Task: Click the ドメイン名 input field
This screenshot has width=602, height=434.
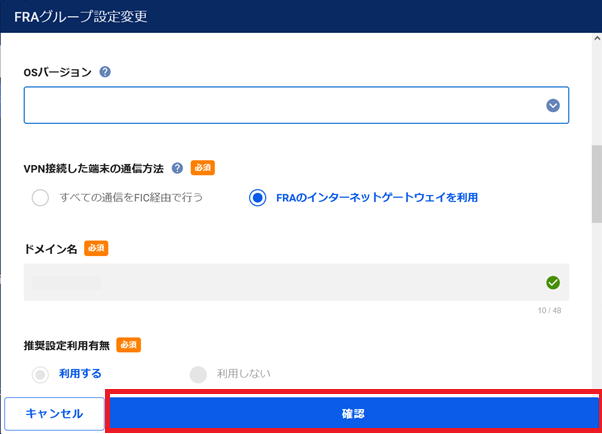Action: (x=296, y=282)
